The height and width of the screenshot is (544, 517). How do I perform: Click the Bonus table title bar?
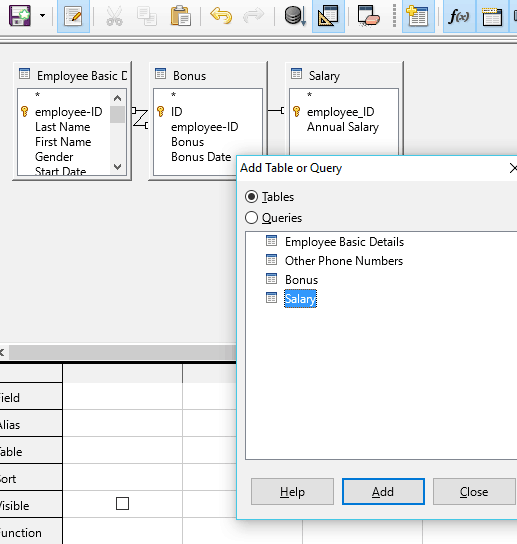coord(208,75)
